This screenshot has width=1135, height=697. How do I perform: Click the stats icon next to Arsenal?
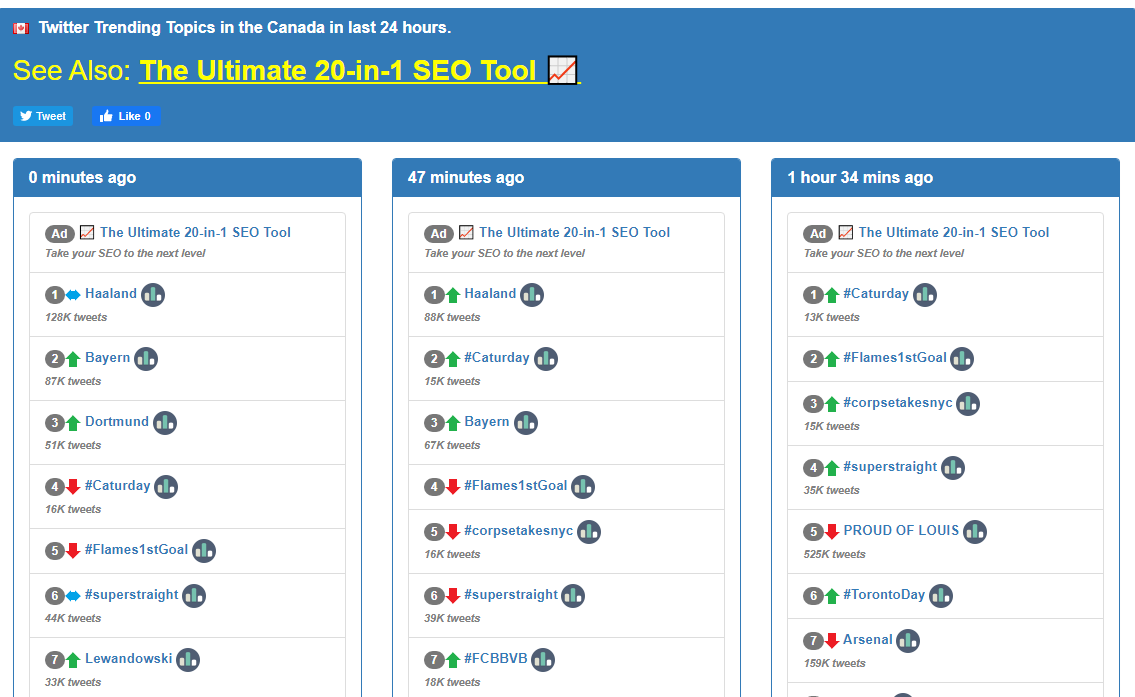click(908, 641)
